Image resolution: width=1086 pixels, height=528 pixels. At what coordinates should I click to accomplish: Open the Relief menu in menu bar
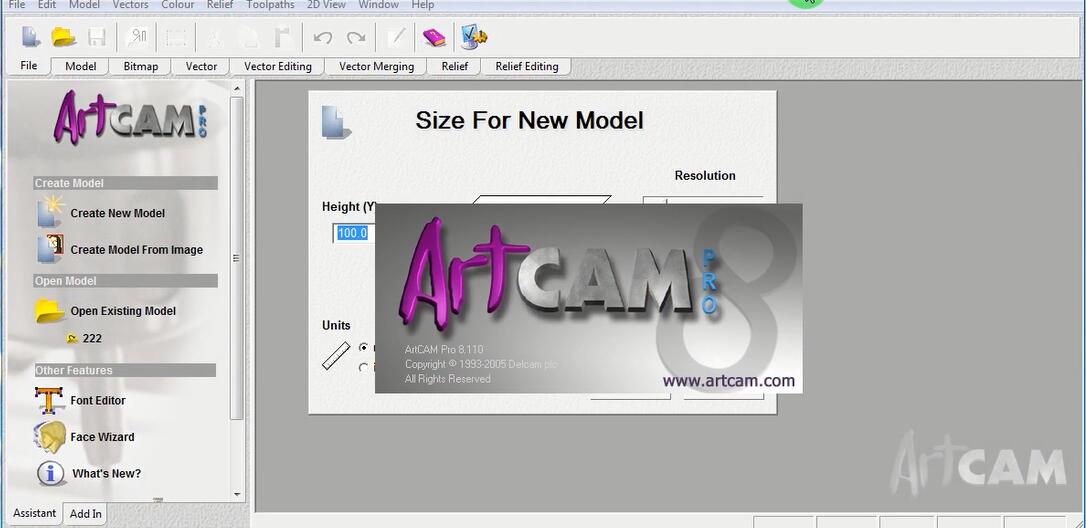pyautogui.click(x=220, y=5)
